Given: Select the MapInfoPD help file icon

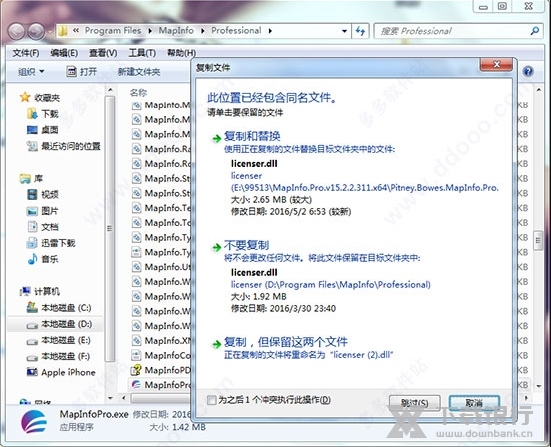Looking at the screenshot, I should [136, 370].
